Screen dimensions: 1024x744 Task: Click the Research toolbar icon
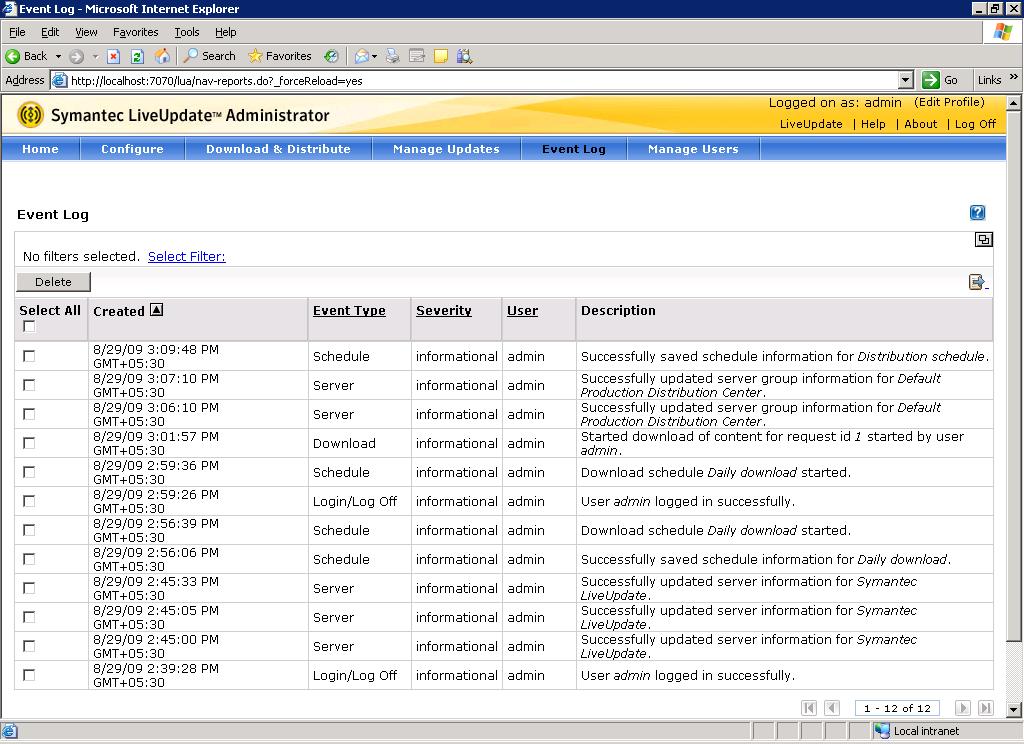click(464, 56)
